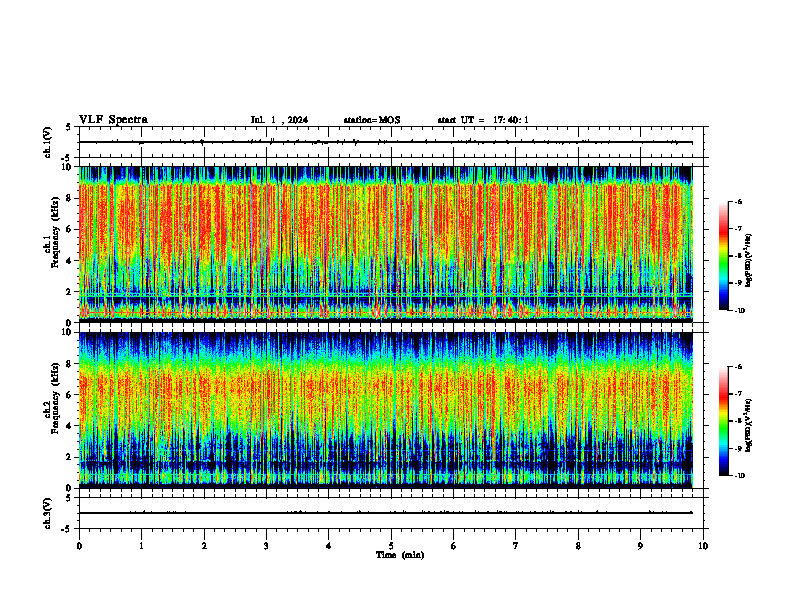
Task: Click time-axis tick label "0"
Action: [79, 546]
